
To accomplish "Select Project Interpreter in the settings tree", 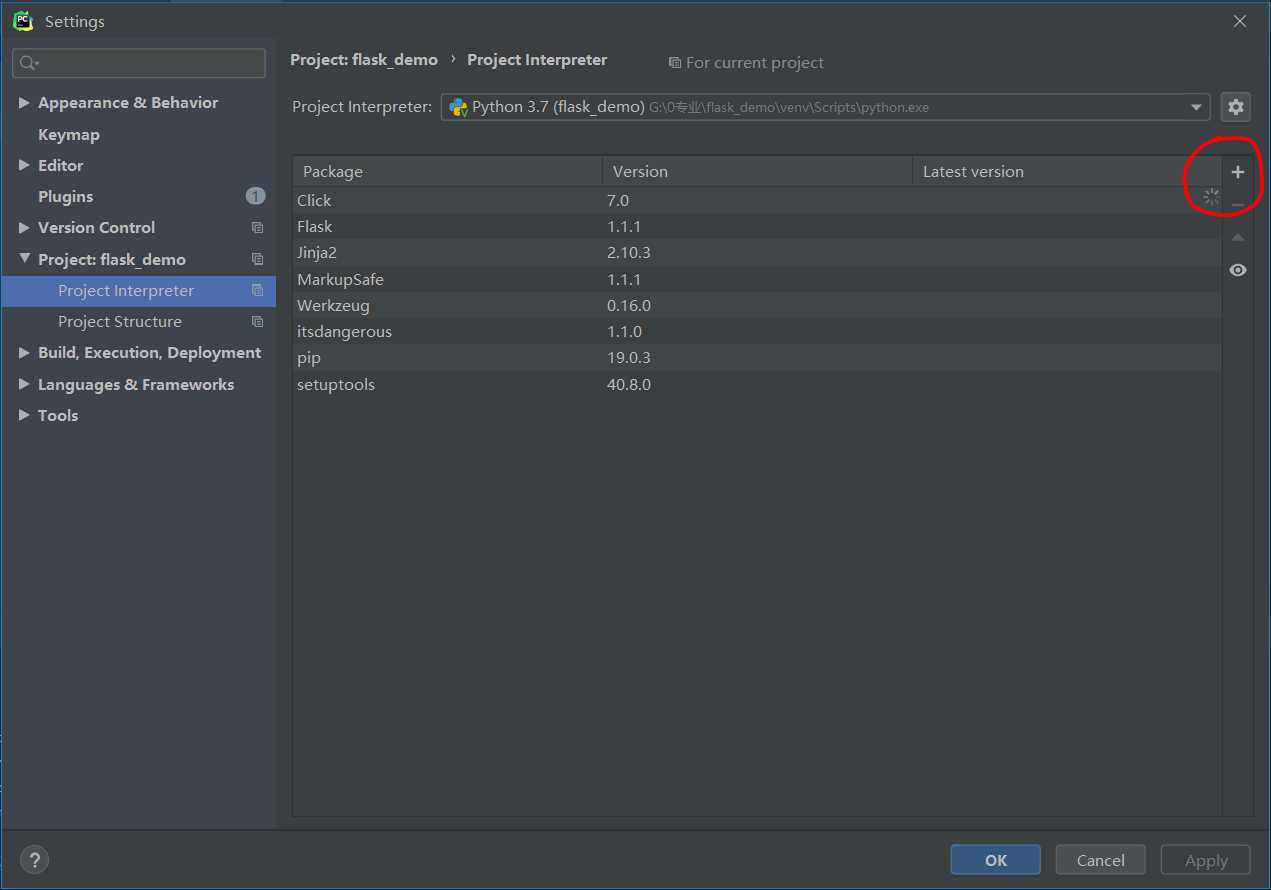I will 138,291.
